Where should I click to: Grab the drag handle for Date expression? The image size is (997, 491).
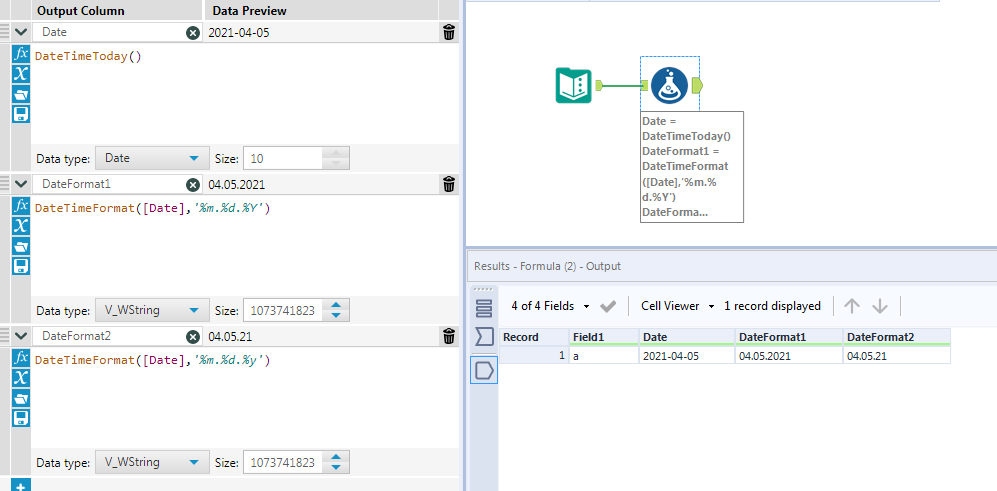click(x=4, y=32)
